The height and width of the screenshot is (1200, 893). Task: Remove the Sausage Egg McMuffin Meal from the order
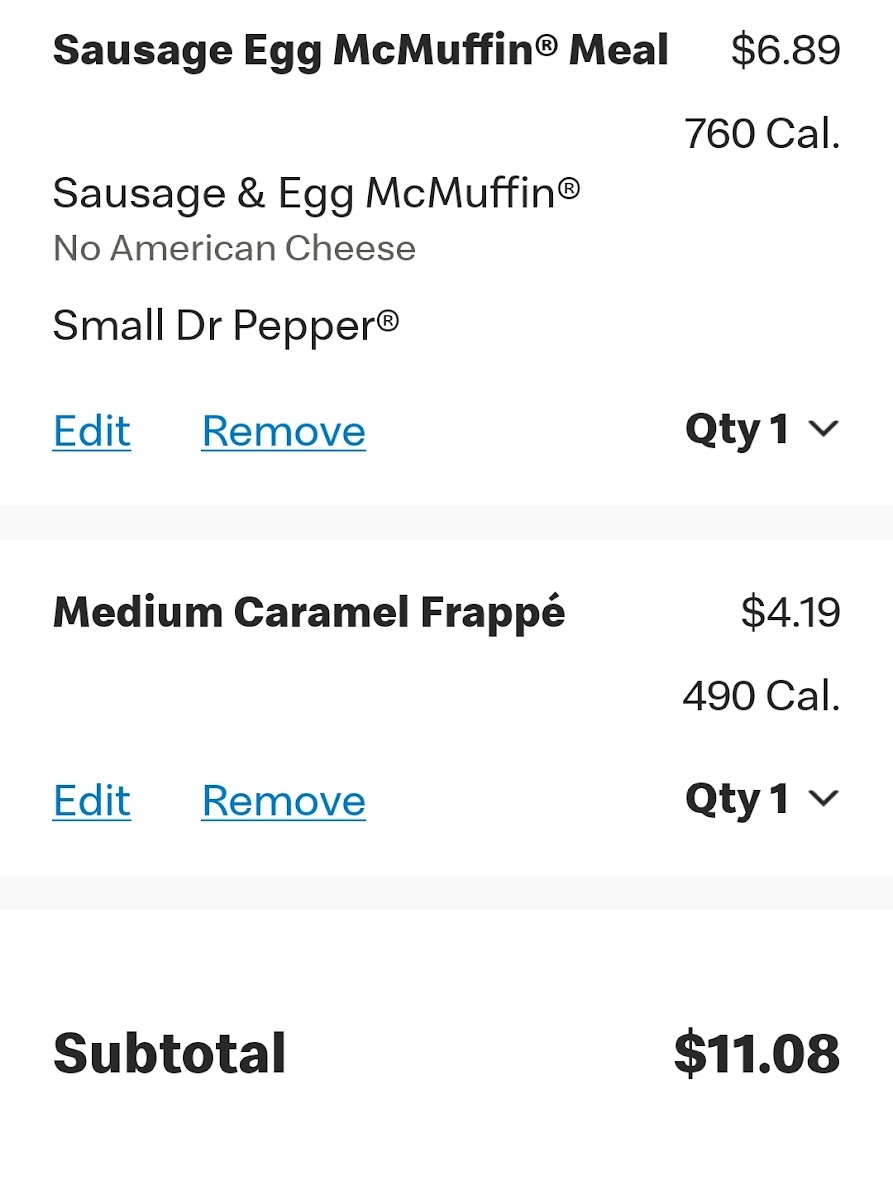coord(283,432)
